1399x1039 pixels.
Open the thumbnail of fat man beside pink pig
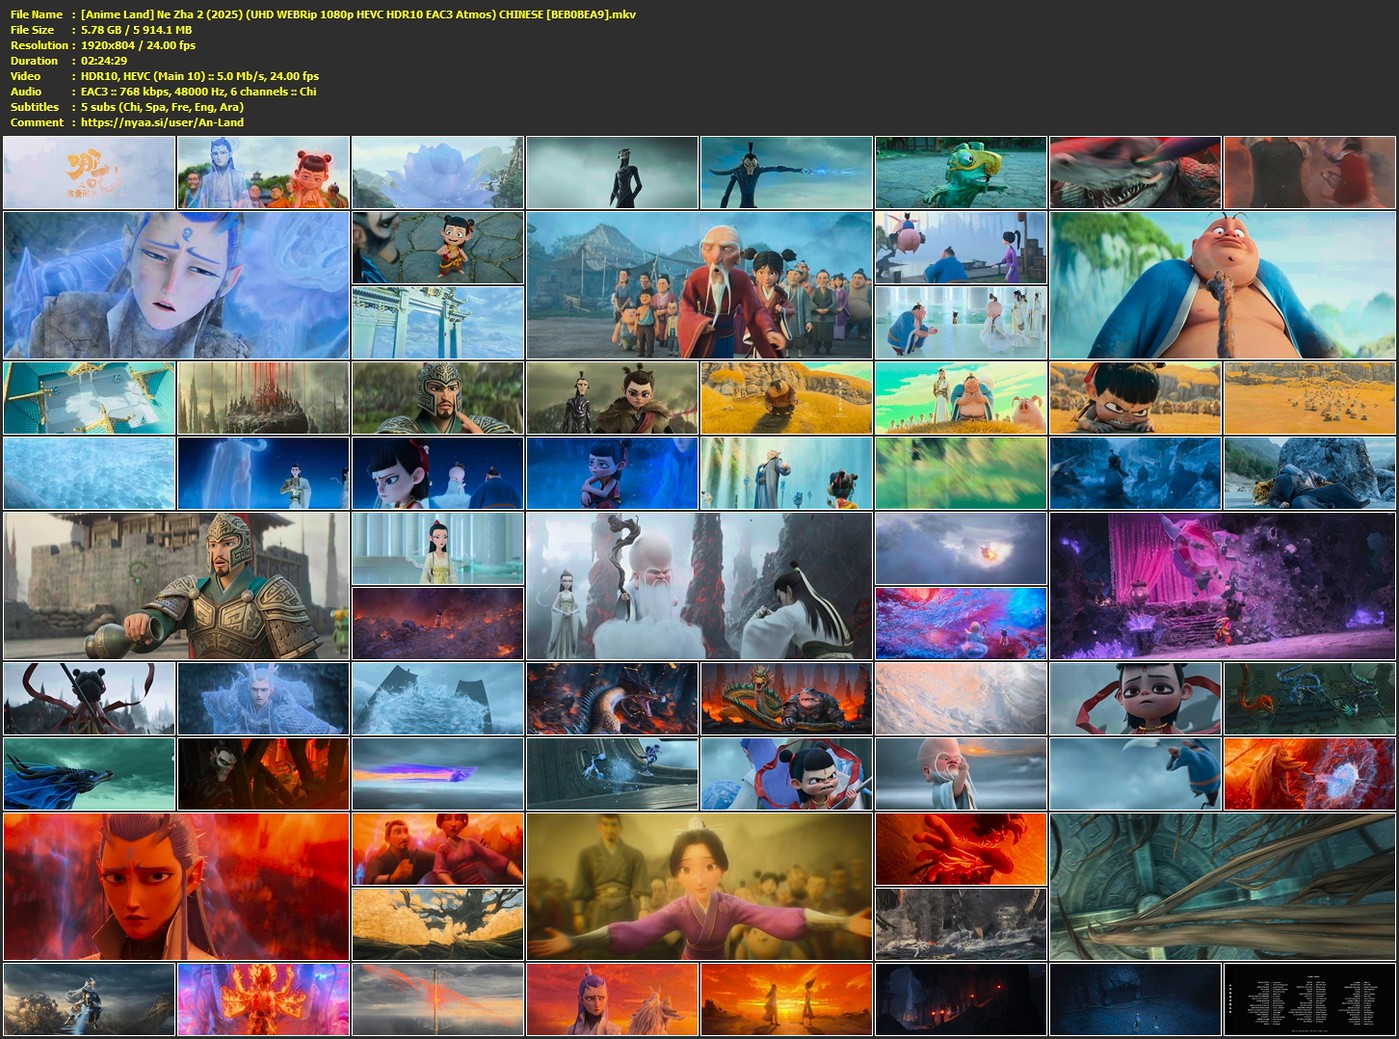click(961, 398)
